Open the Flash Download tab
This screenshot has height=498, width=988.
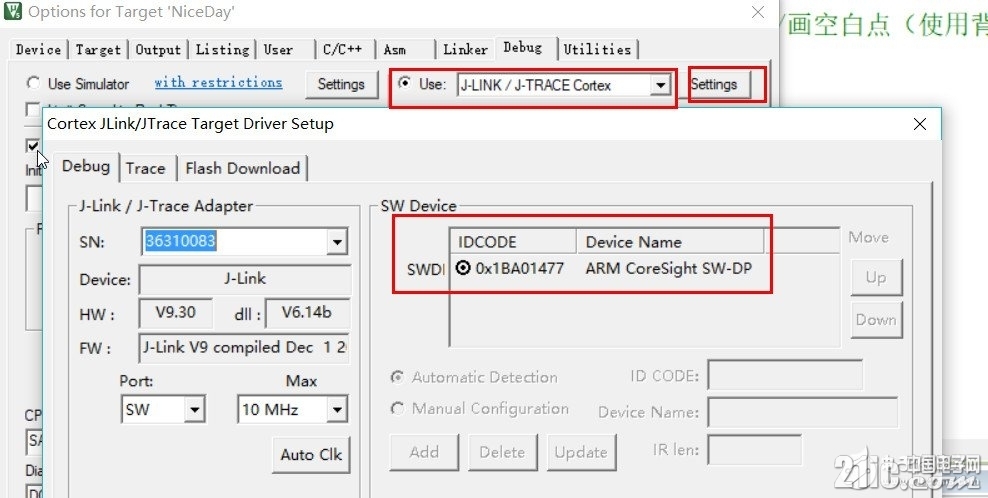(x=243, y=168)
